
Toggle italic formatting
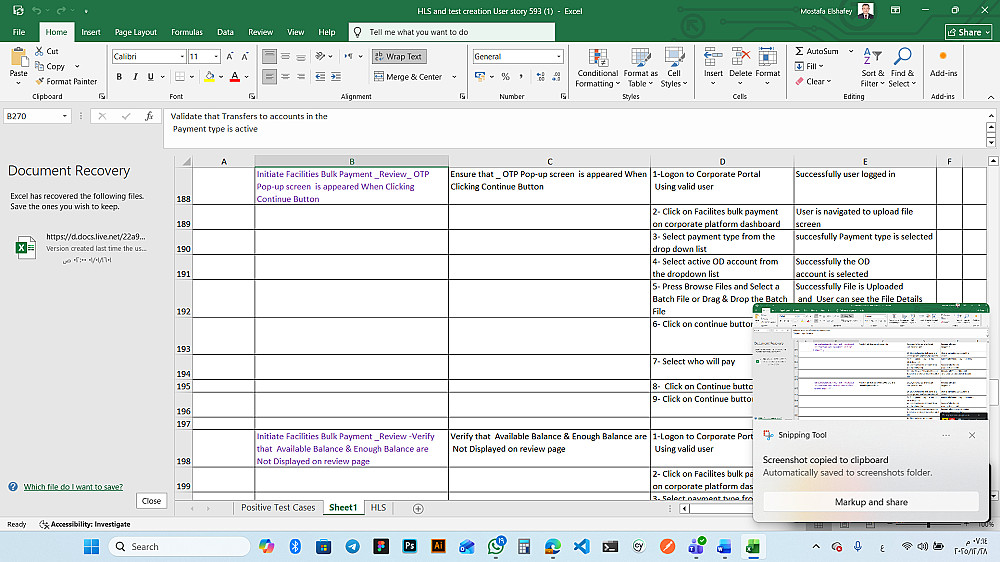point(136,76)
